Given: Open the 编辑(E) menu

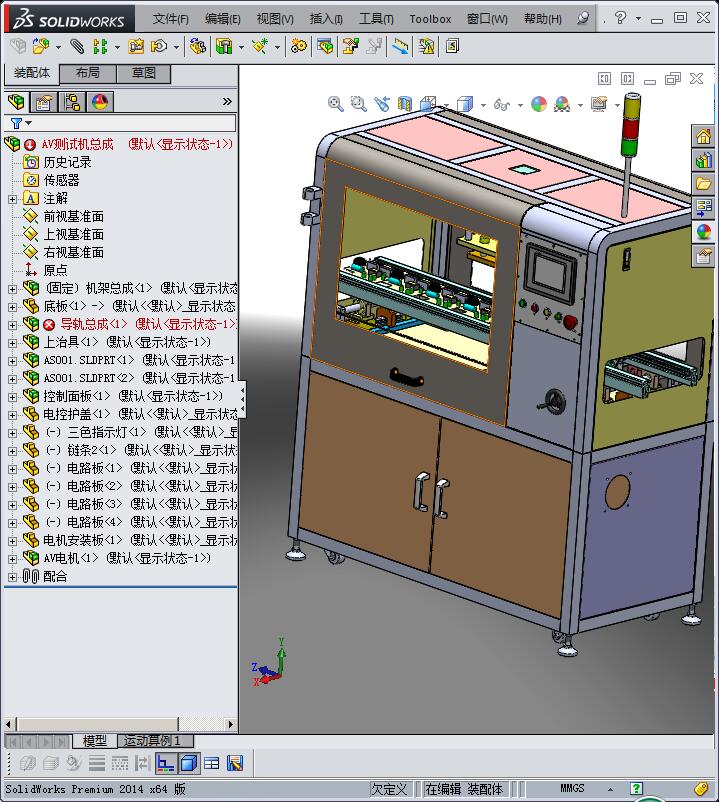Looking at the screenshot, I should (x=222, y=19).
